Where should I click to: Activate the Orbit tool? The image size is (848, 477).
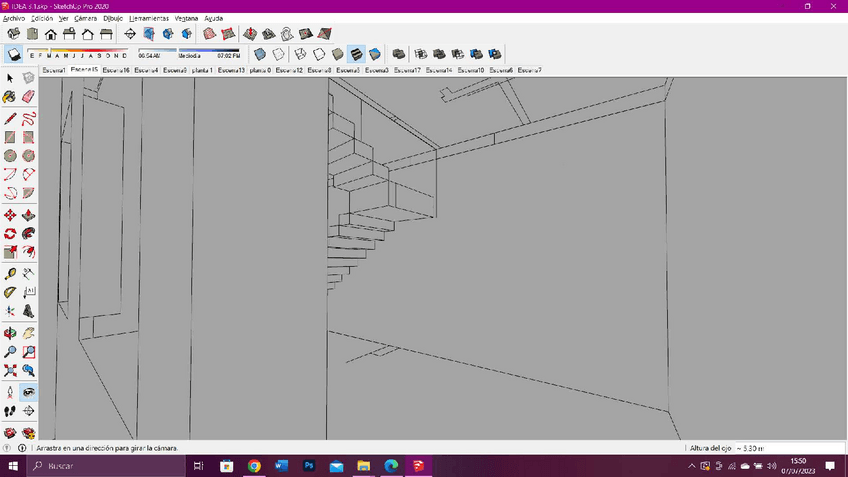(10, 332)
